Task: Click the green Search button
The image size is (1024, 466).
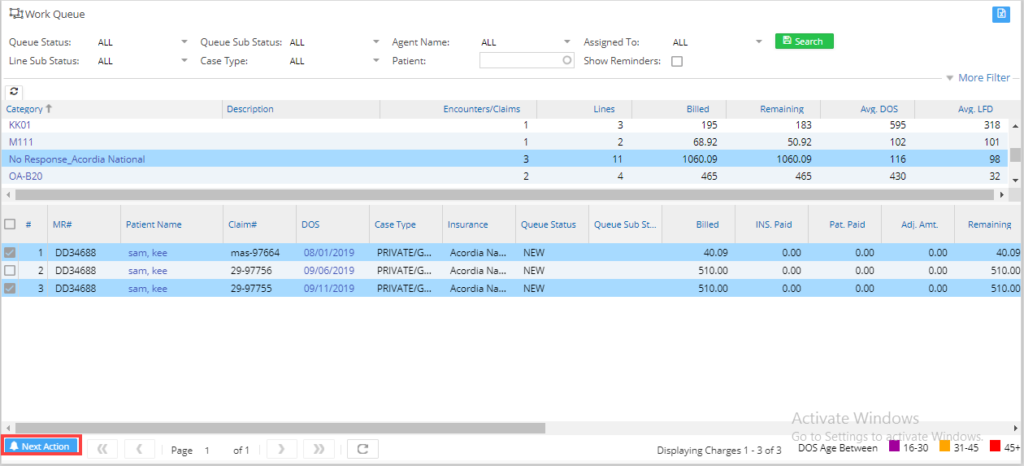Action: 804,42
